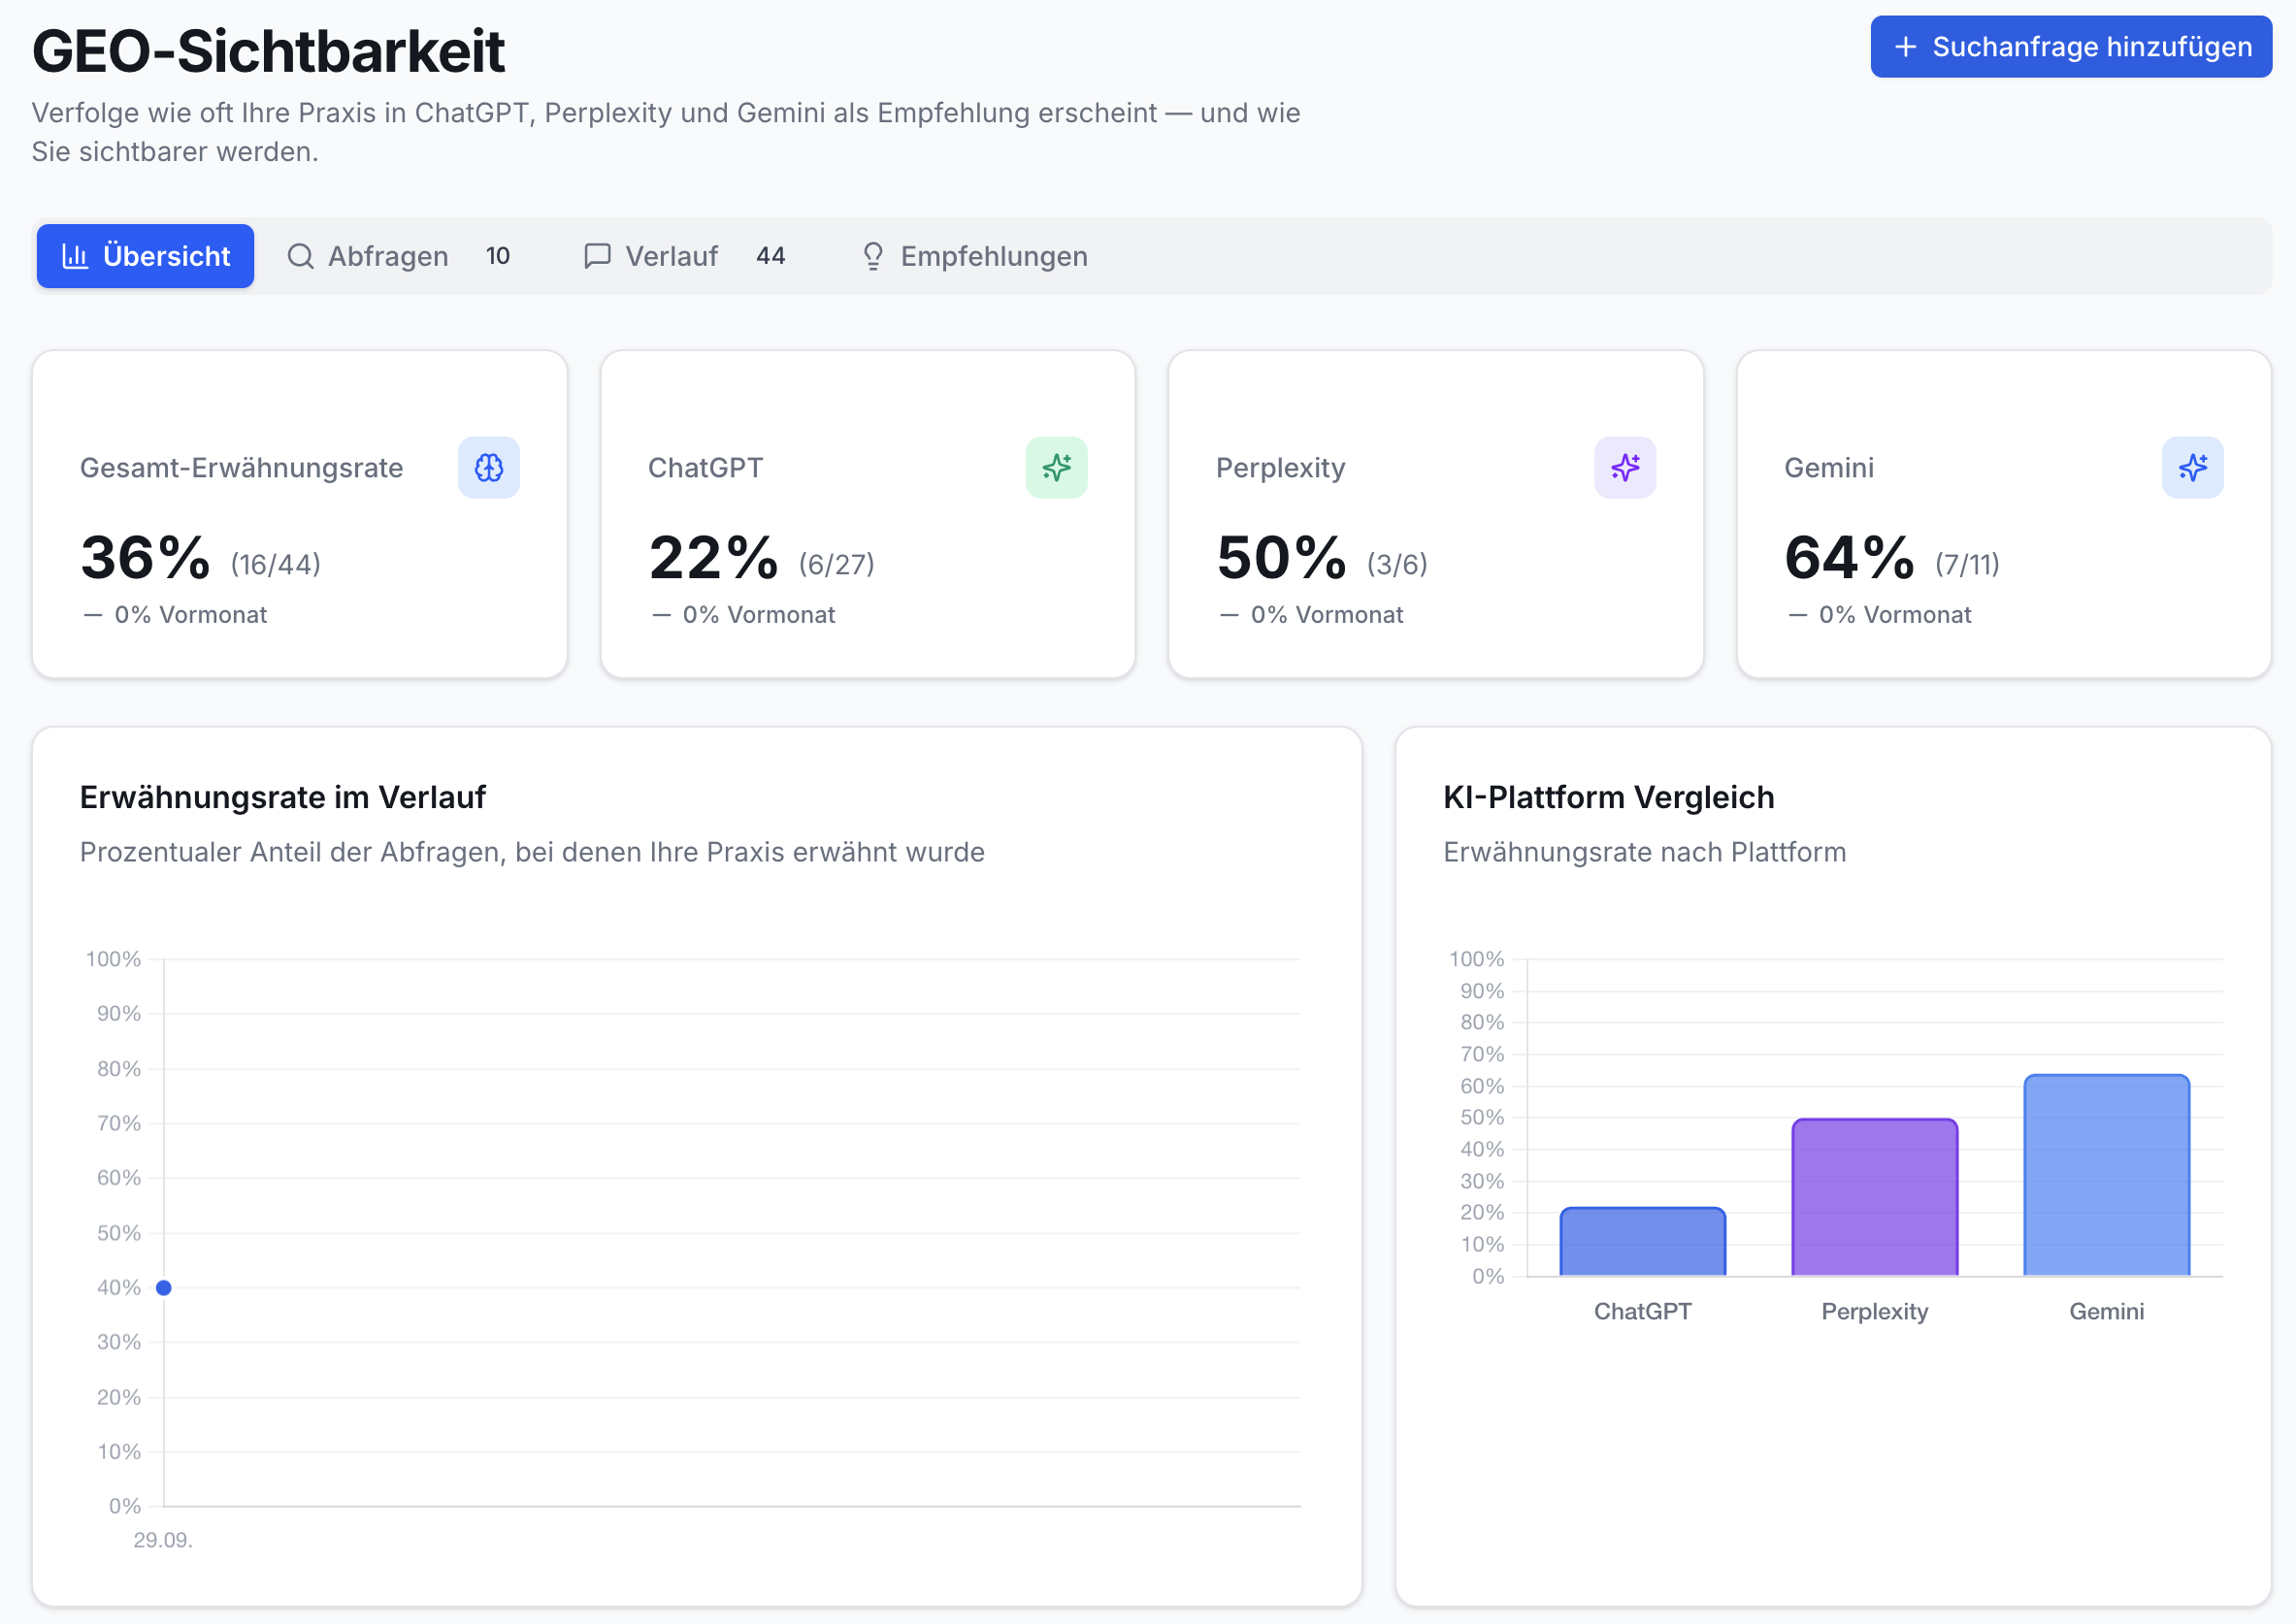The image size is (2296, 1624).
Task: Click the GEO-Sichtbarkeit page title
Action: click(268, 51)
